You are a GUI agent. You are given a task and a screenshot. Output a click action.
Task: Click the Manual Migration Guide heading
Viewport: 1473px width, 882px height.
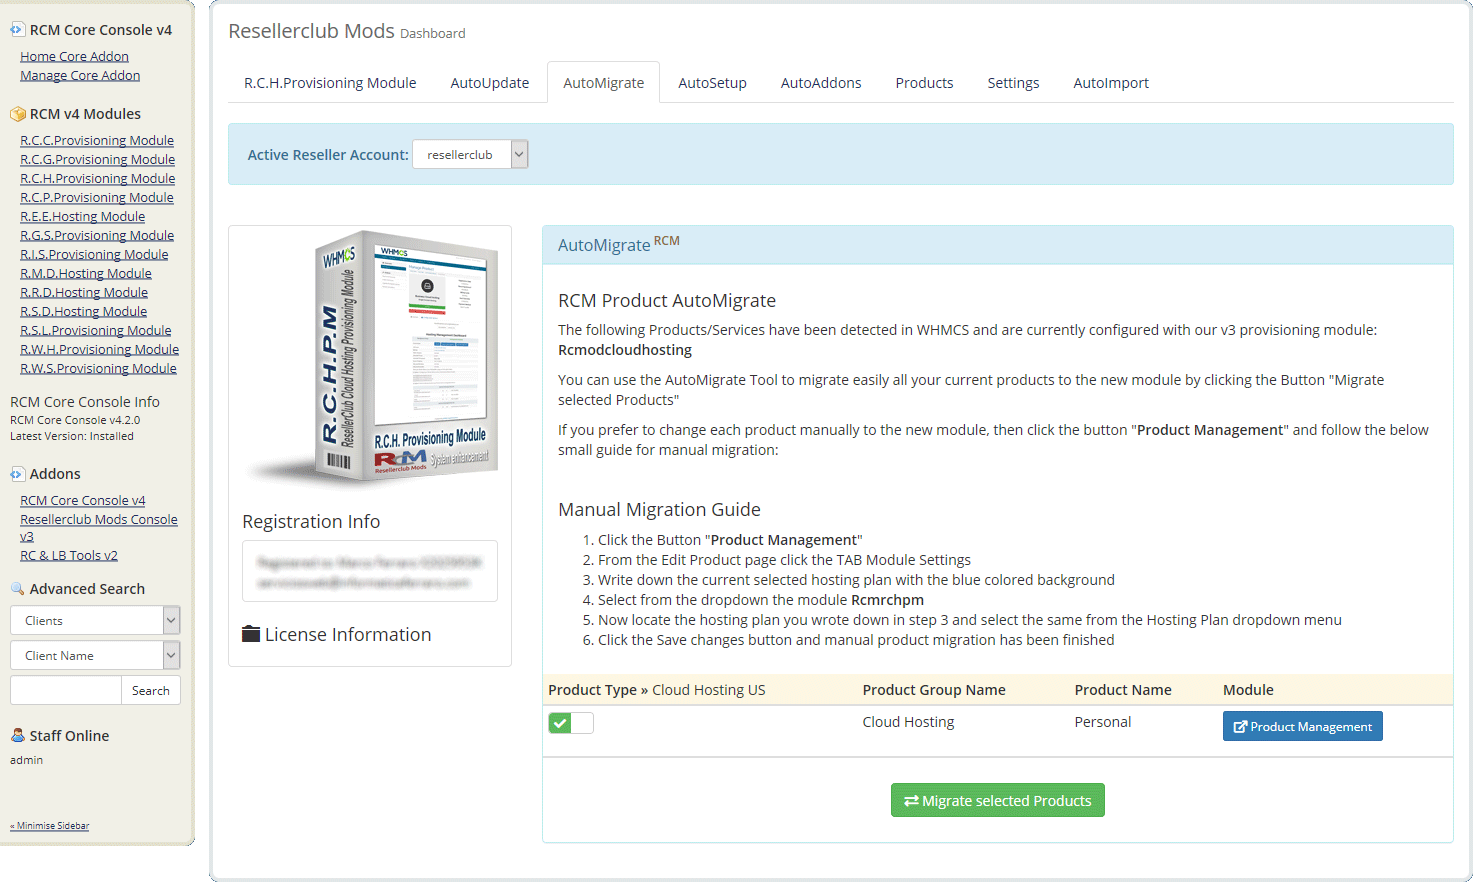659,509
